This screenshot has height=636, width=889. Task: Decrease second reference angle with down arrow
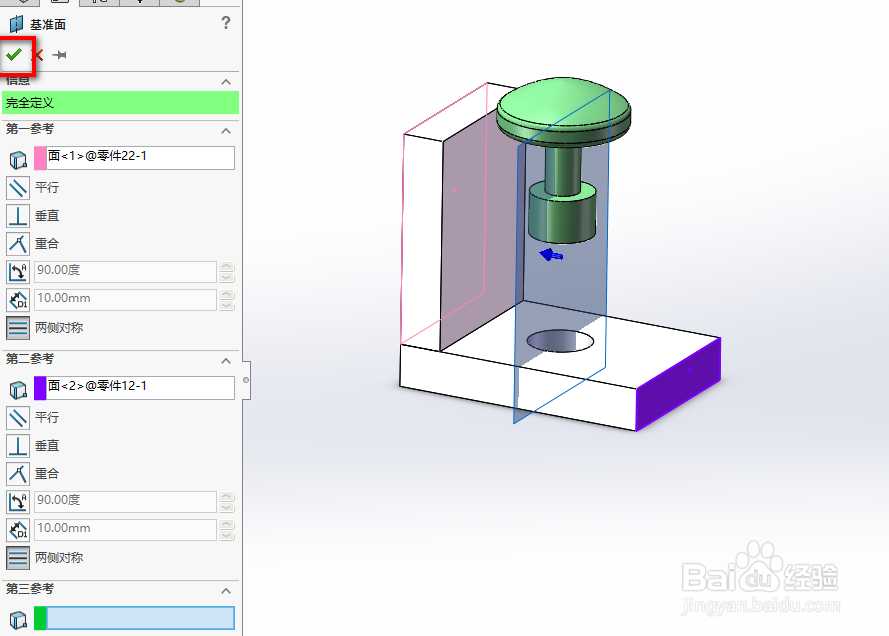[x=227, y=507]
